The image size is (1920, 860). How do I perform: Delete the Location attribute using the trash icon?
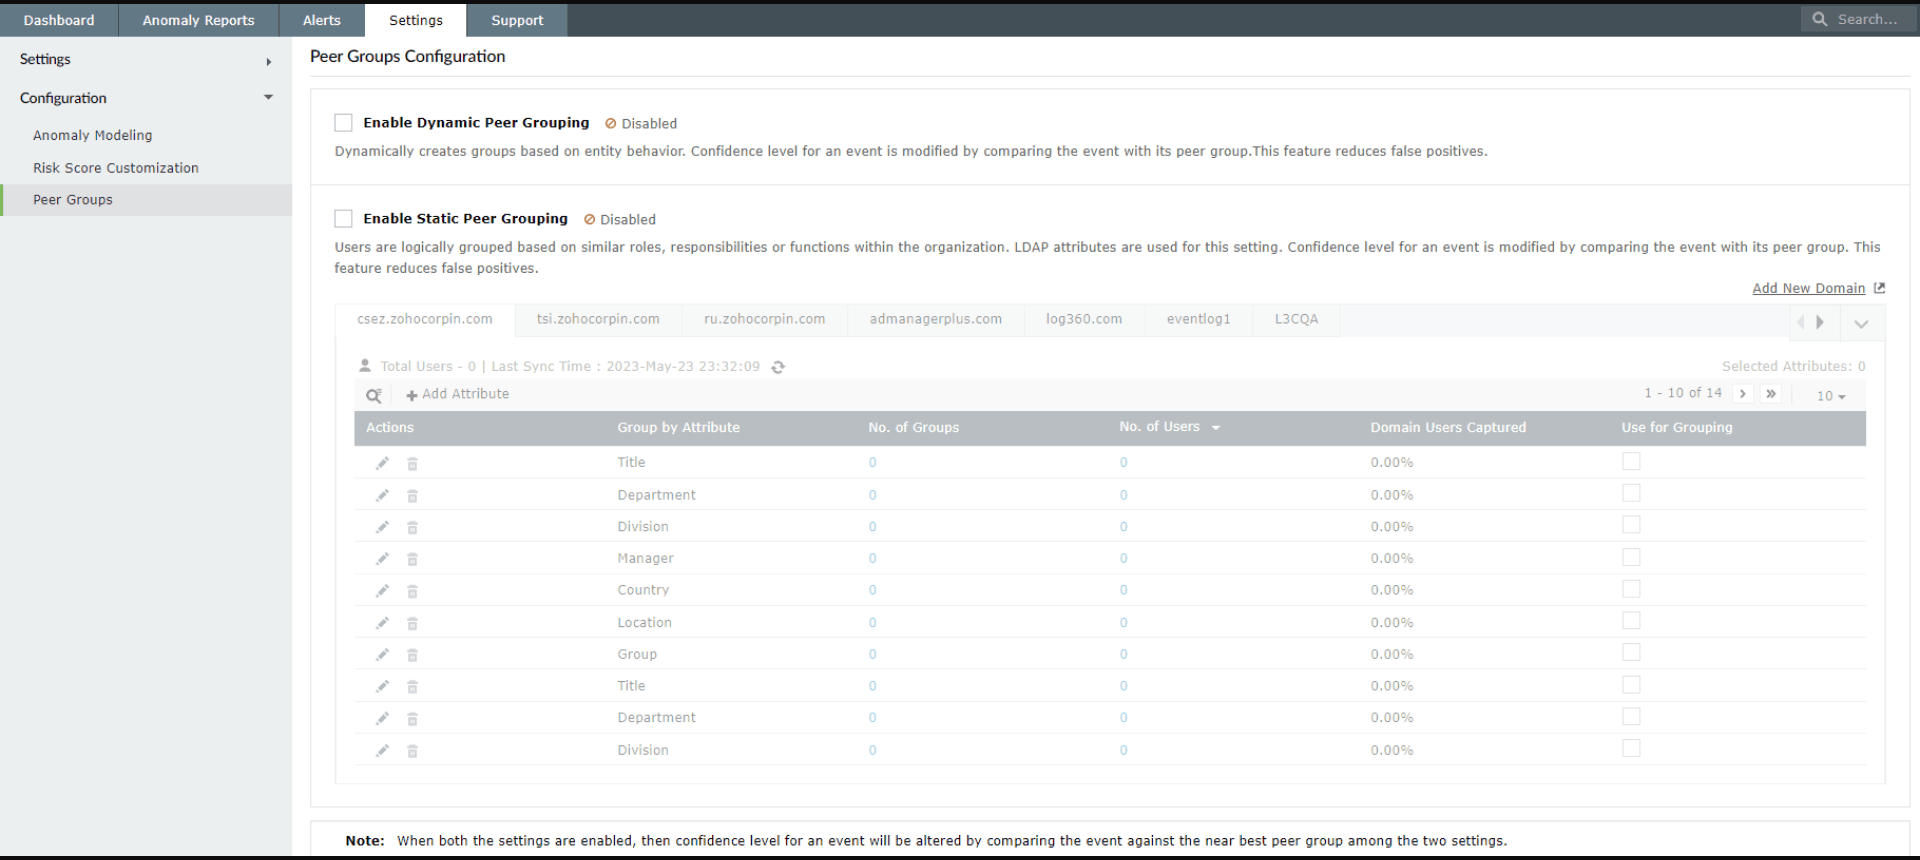pyautogui.click(x=412, y=623)
